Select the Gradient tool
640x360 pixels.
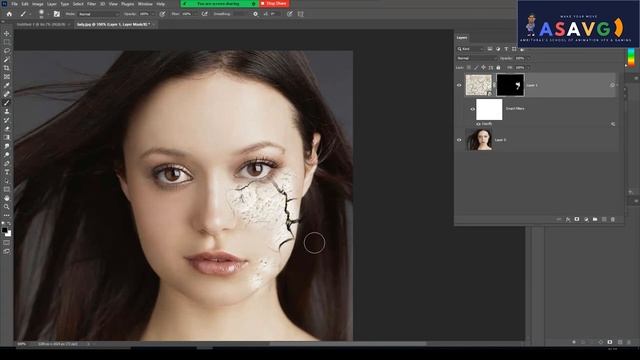(x=7, y=138)
